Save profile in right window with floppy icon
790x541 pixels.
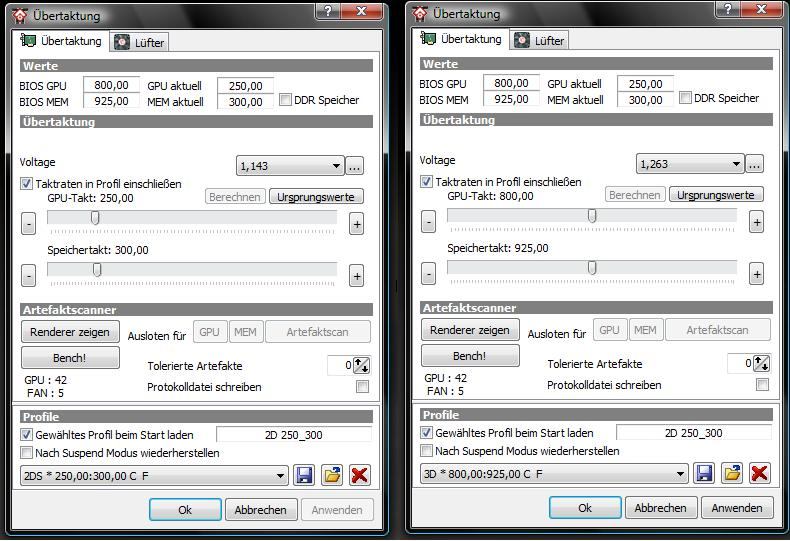704,473
